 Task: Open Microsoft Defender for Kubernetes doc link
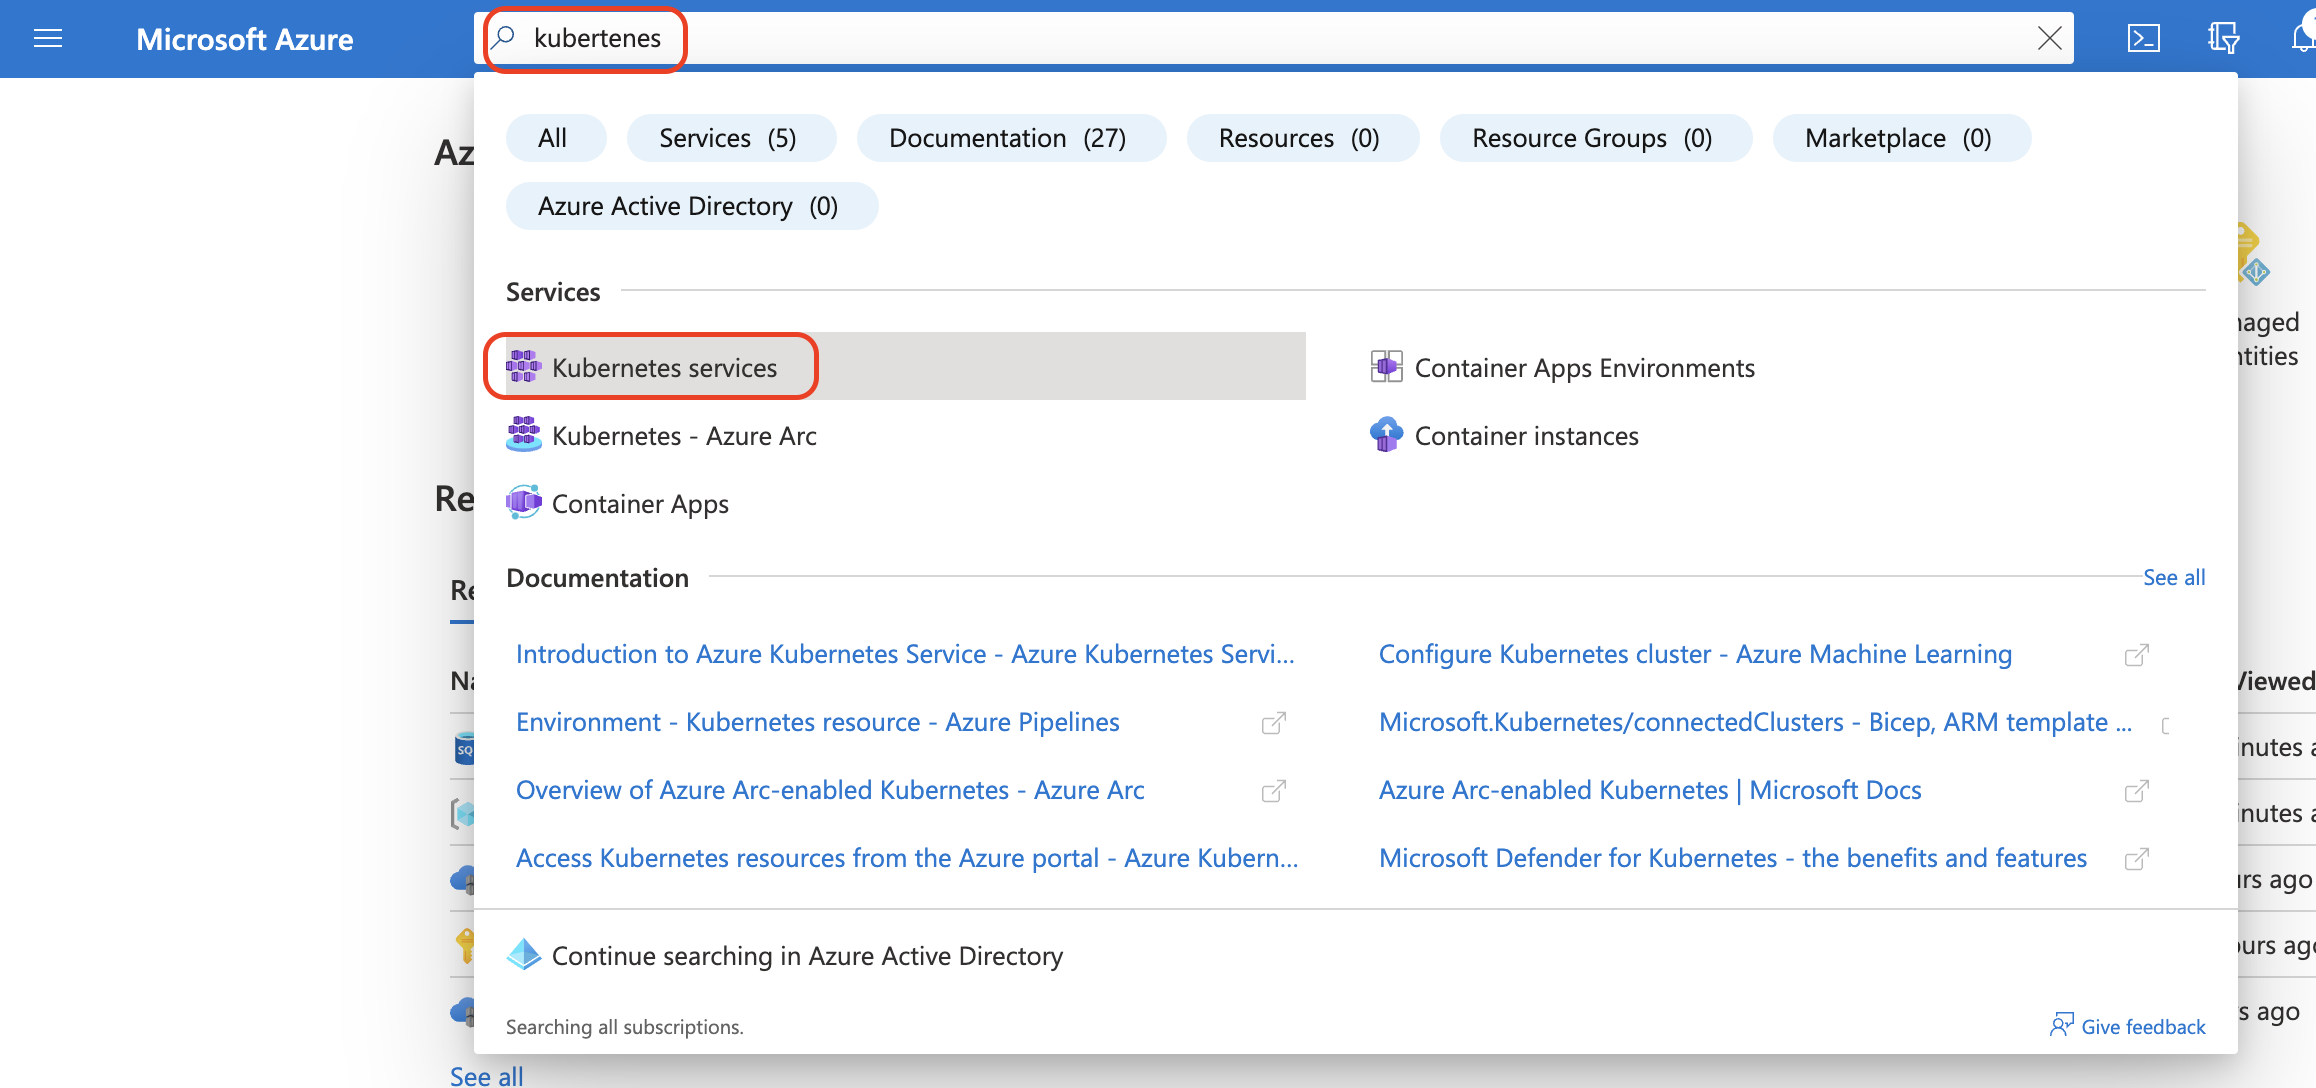click(x=1732, y=858)
